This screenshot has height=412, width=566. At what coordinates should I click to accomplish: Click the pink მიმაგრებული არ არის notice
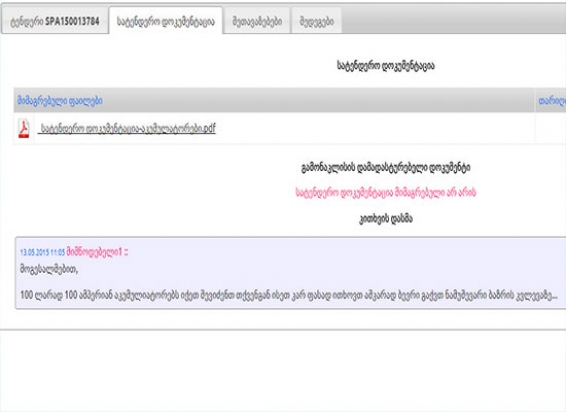386,192
